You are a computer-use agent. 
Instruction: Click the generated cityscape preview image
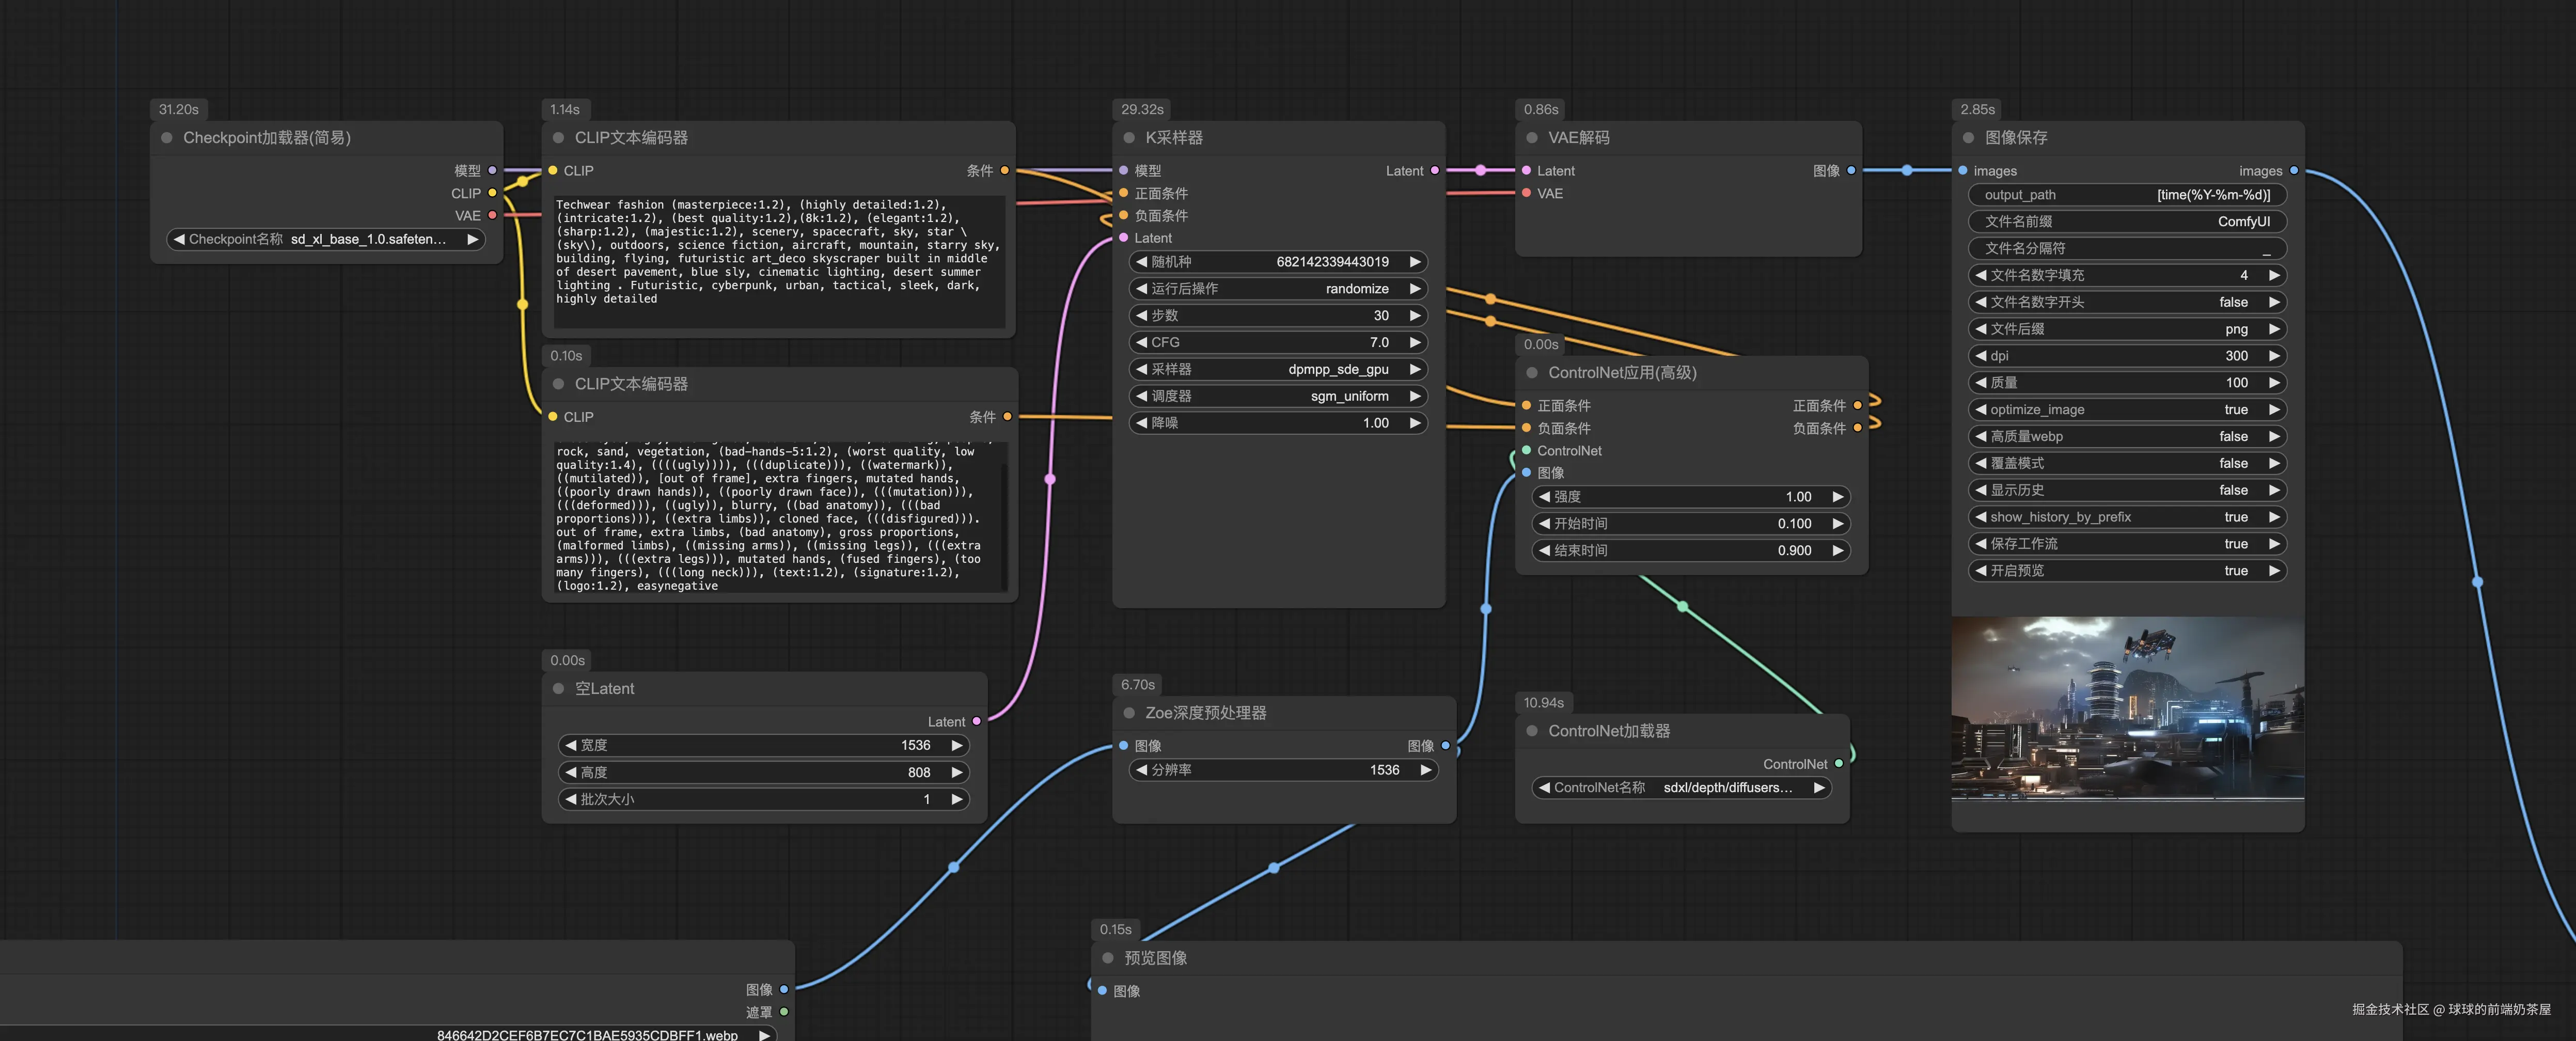pyautogui.click(x=2127, y=708)
